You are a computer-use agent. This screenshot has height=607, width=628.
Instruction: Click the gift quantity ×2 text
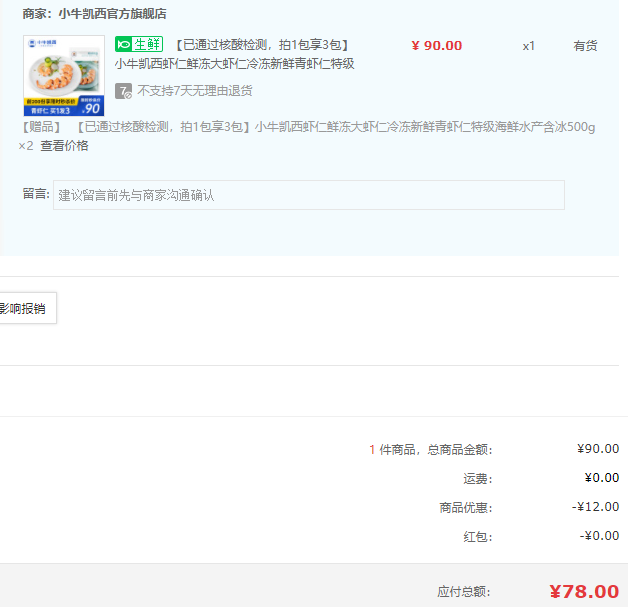click(x=26, y=146)
